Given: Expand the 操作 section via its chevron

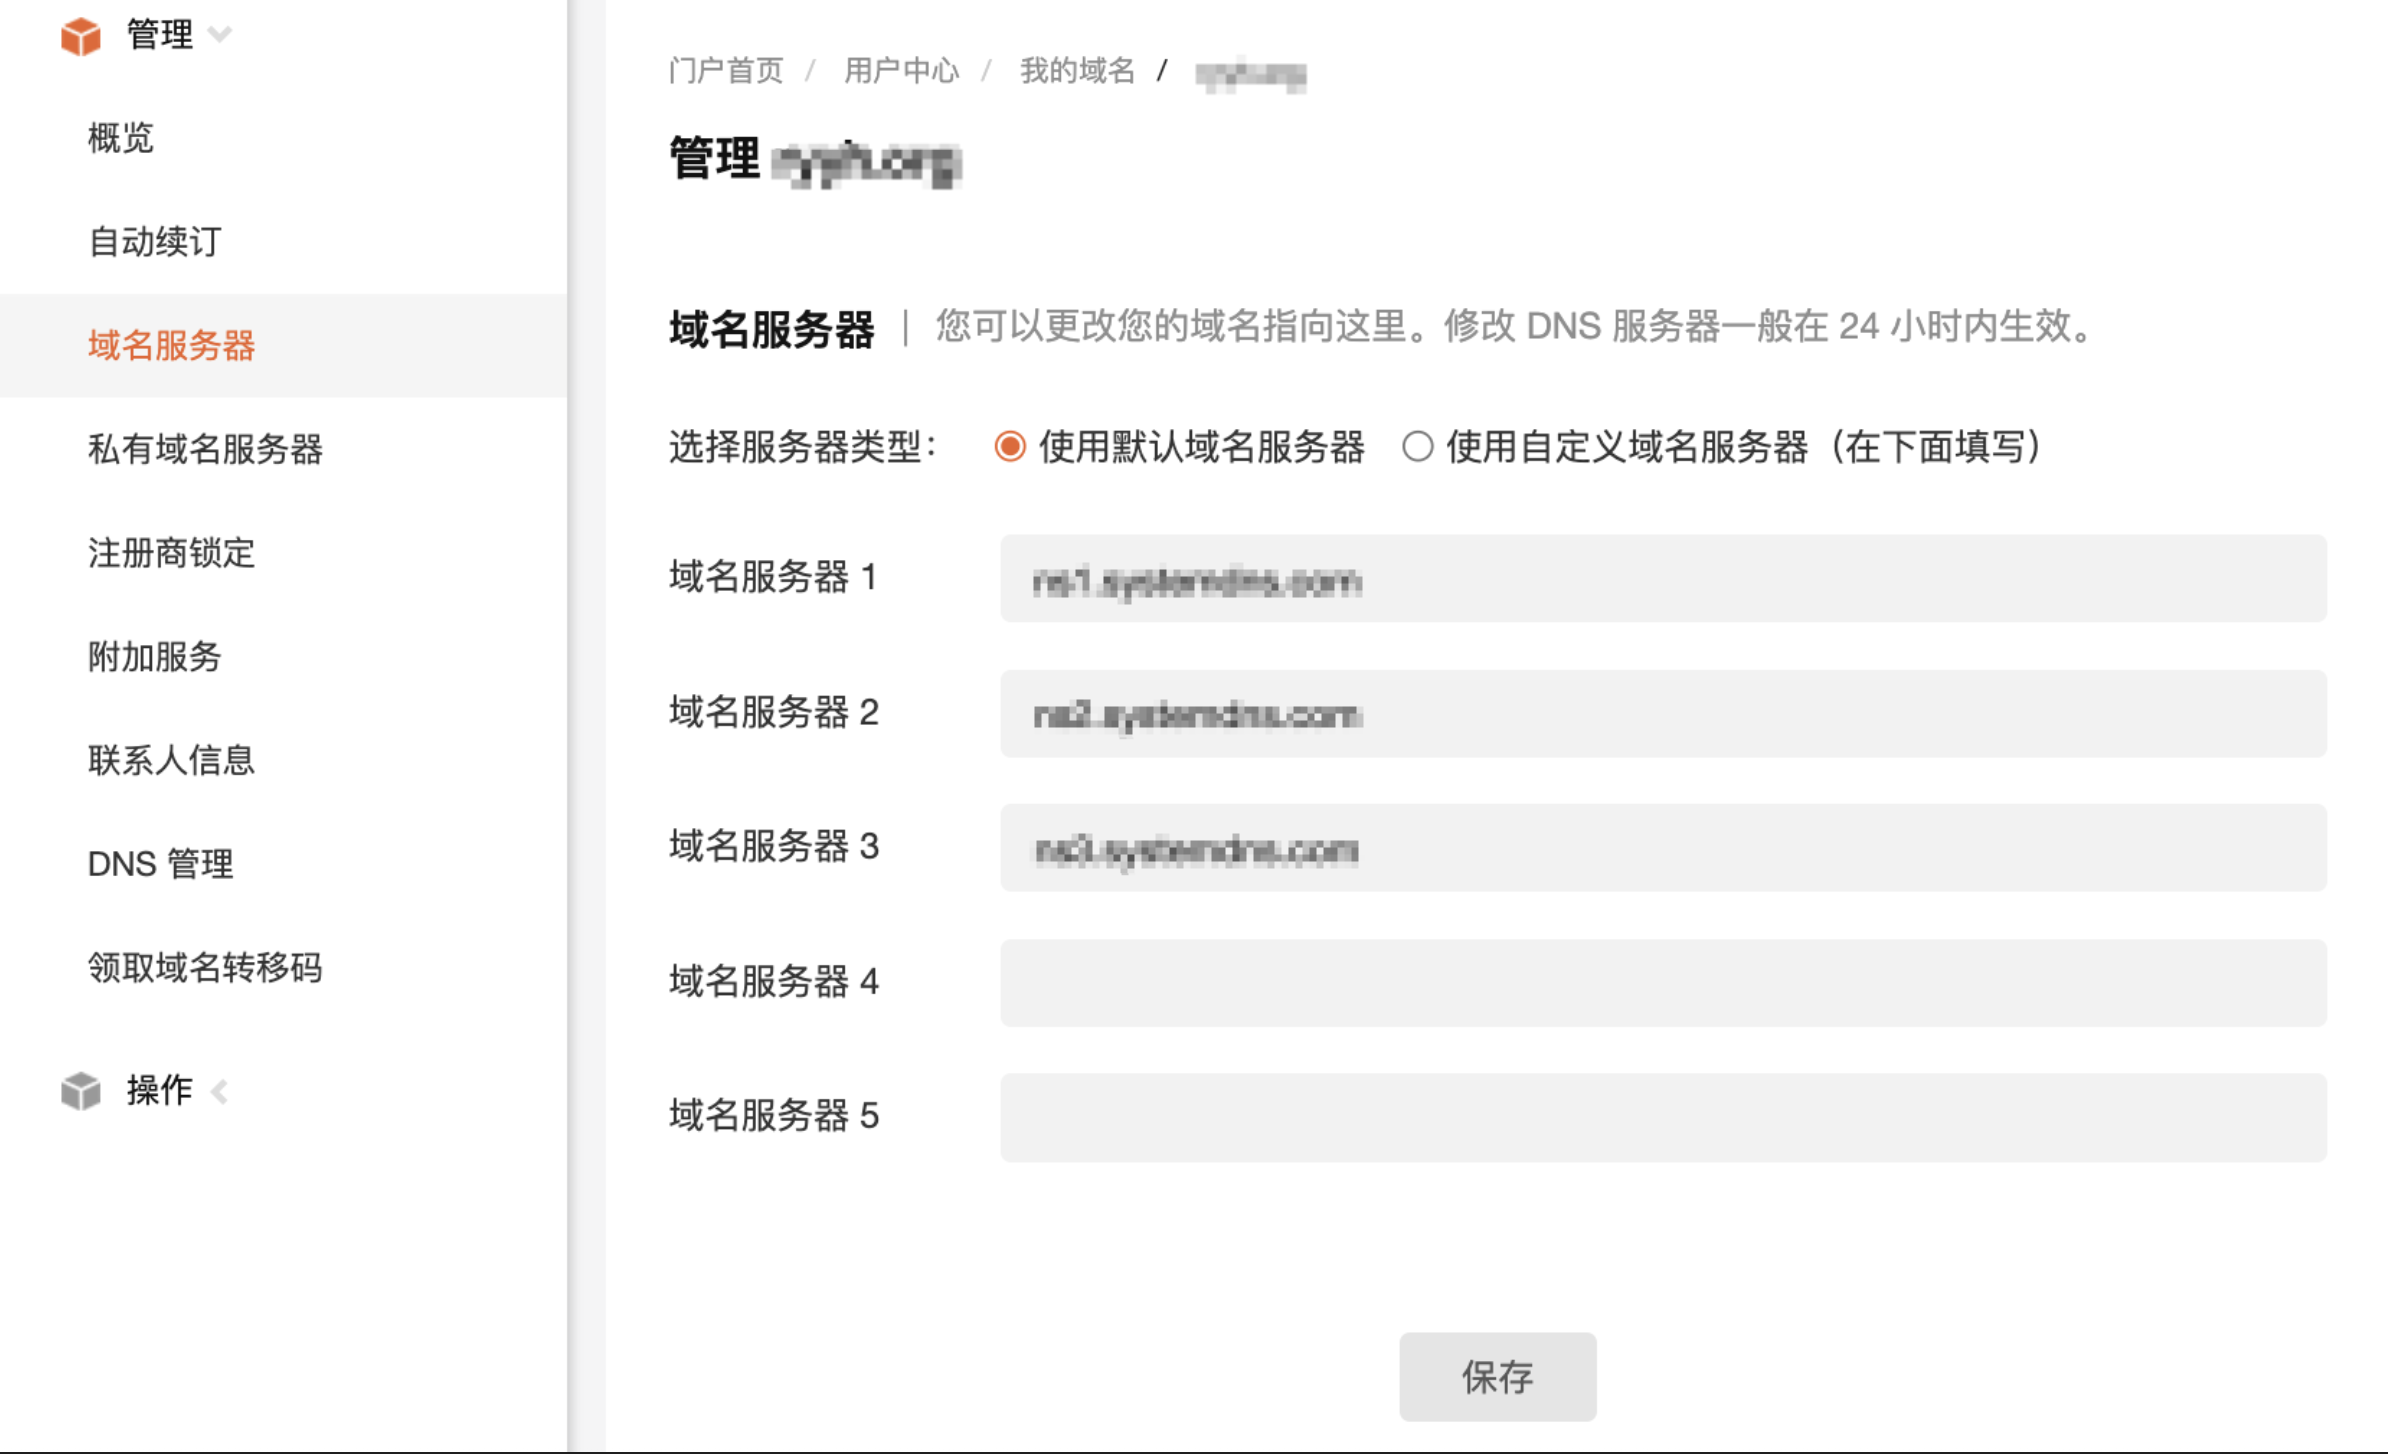Looking at the screenshot, I should point(220,1092).
